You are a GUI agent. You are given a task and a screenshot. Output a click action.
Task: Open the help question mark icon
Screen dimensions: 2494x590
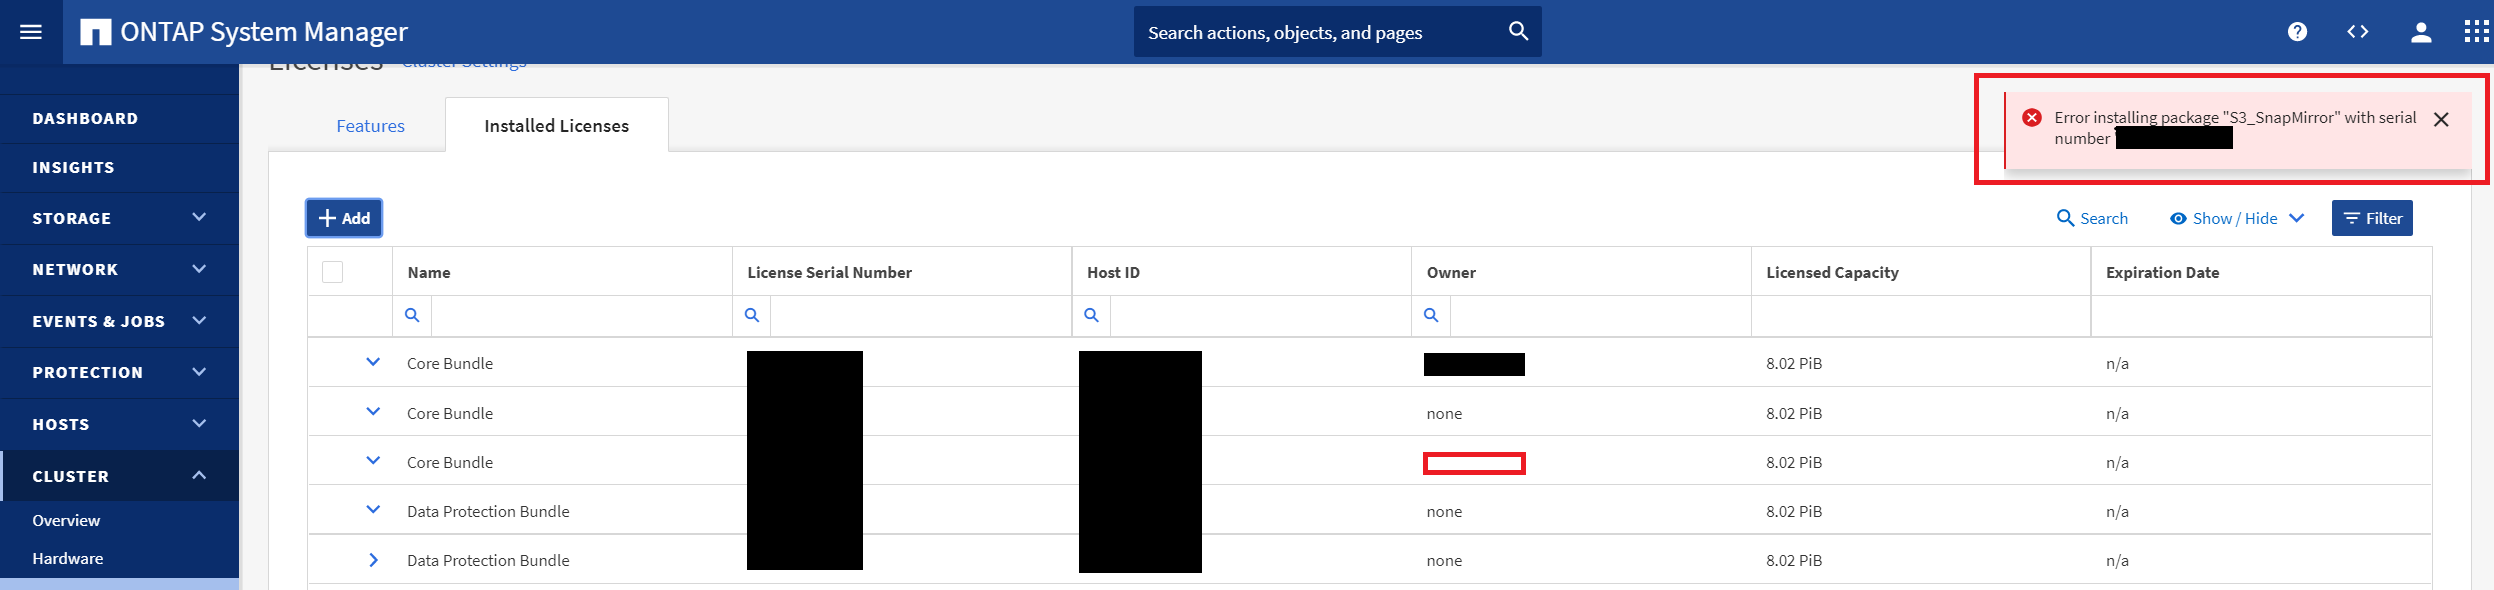coord(2297,32)
